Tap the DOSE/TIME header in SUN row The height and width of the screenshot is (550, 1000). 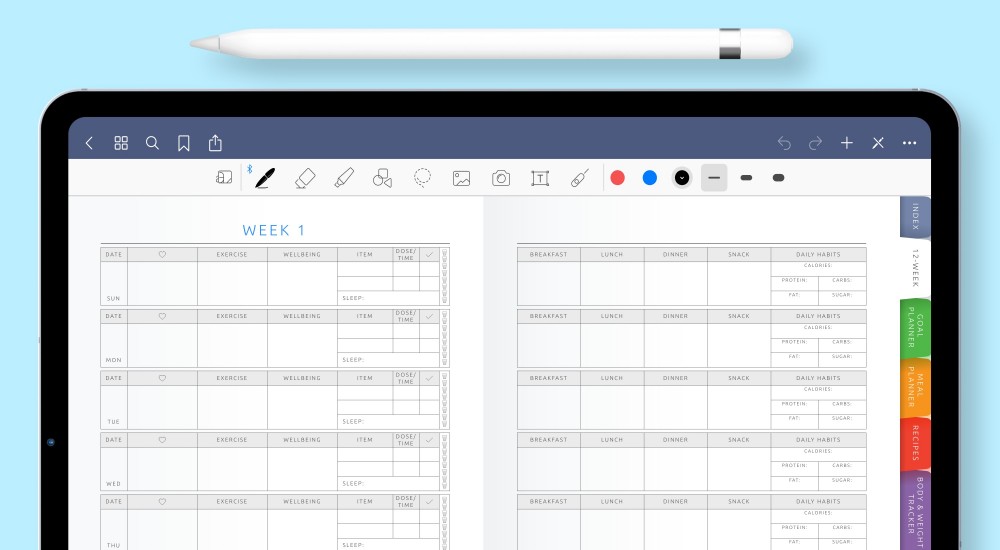point(406,254)
